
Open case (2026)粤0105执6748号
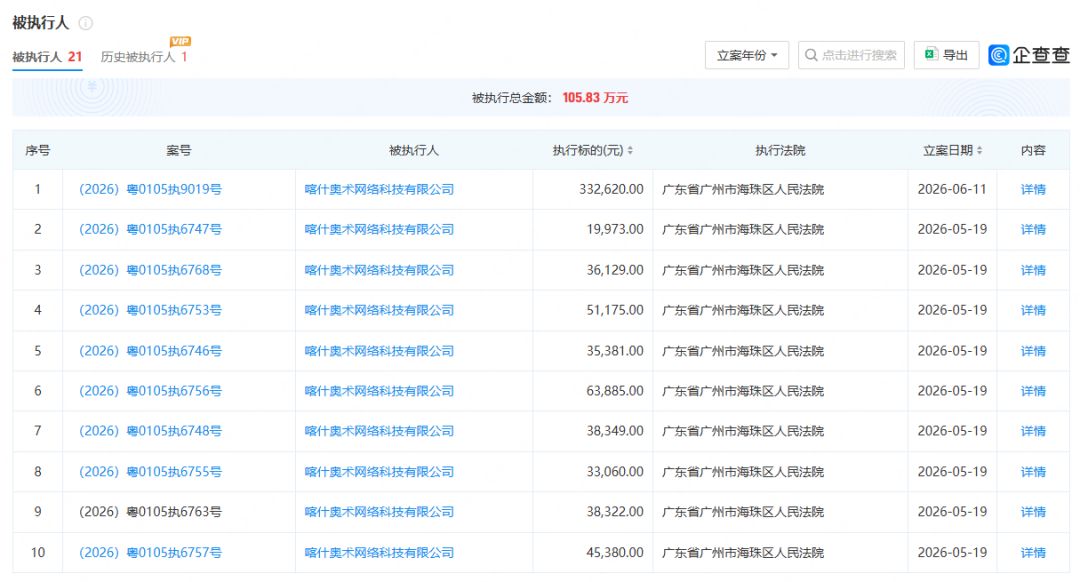click(150, 431)
